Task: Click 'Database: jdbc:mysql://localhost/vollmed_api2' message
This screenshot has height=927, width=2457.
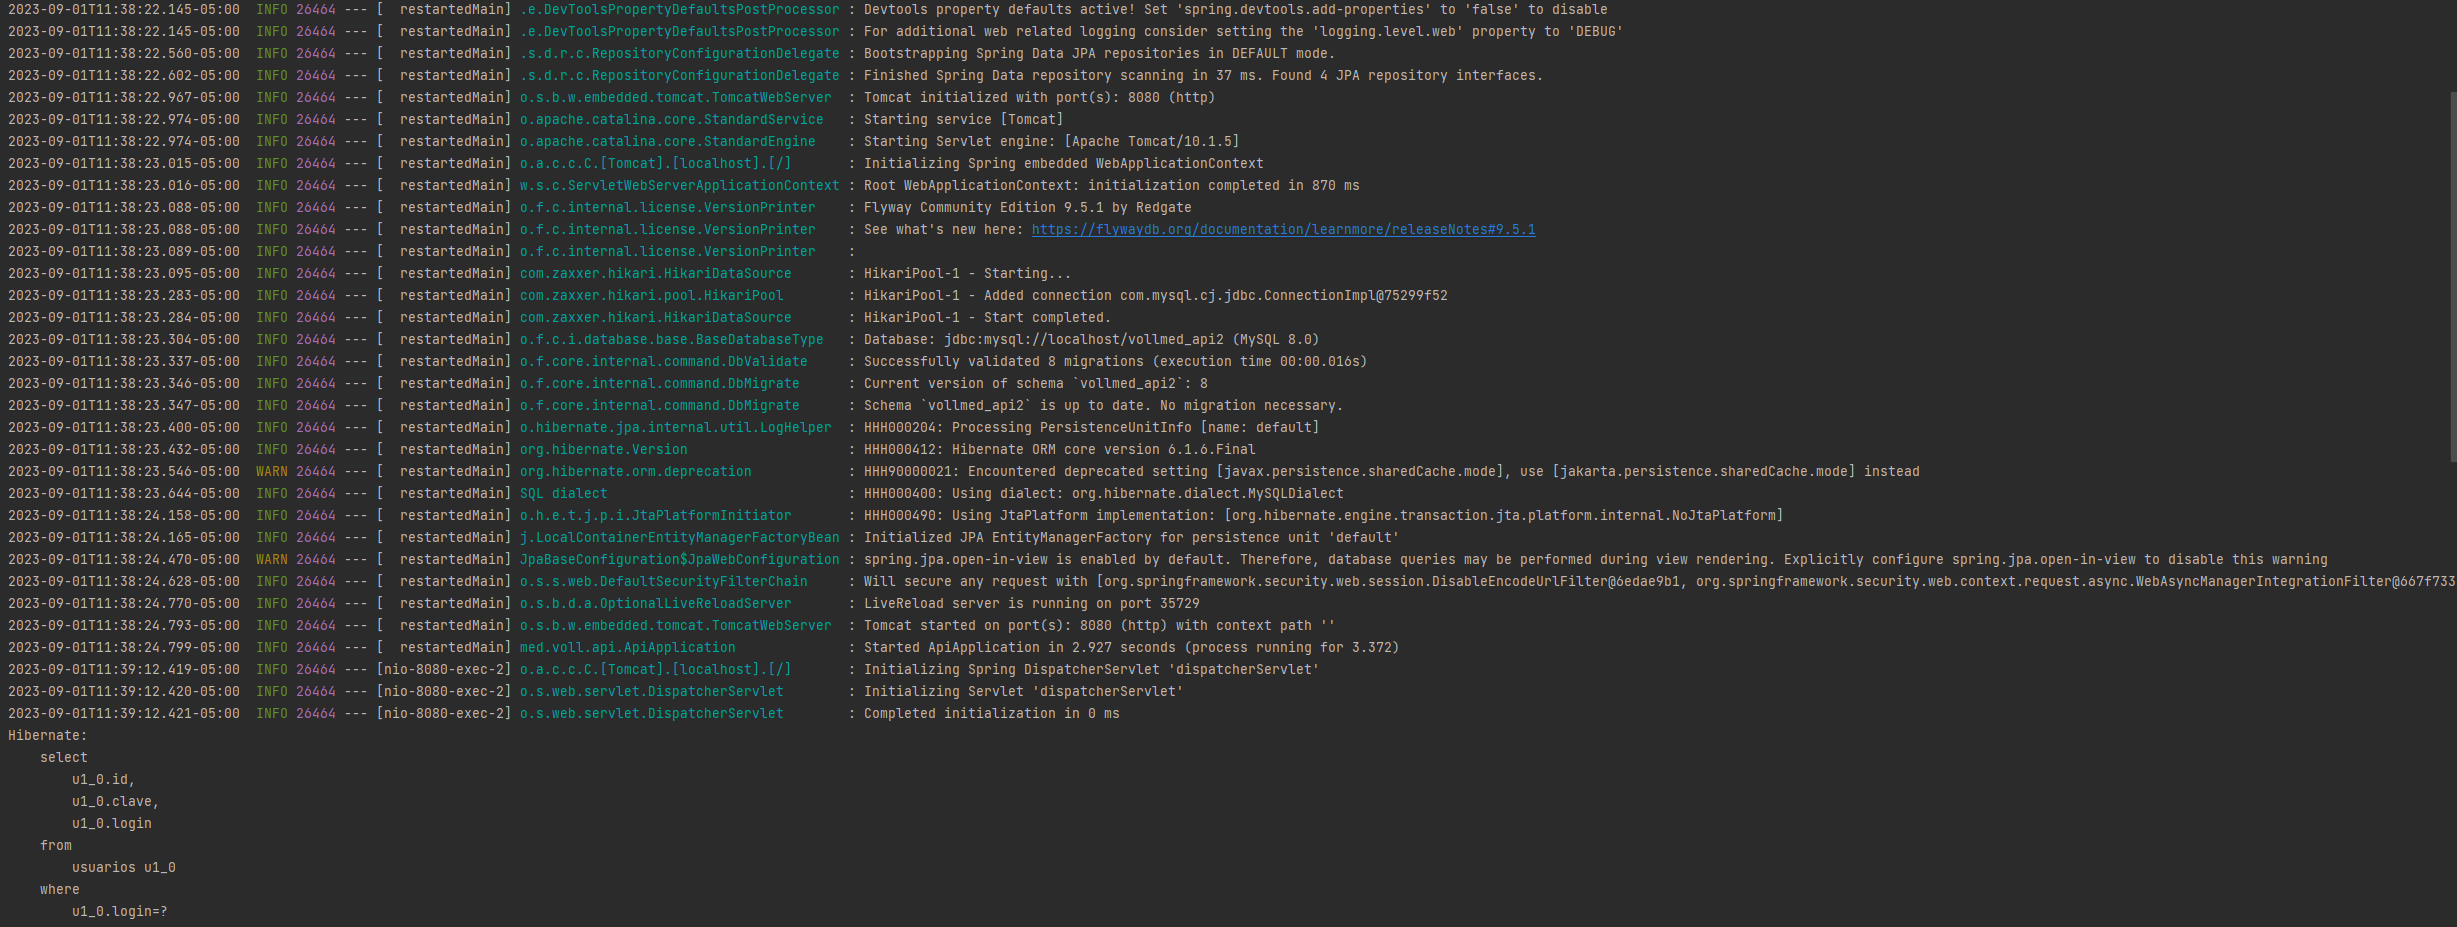Action: tap(1091, 340)
